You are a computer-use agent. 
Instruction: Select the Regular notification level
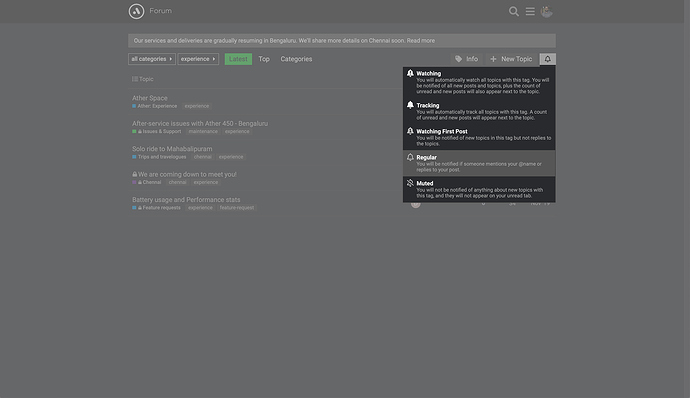(479, 163)
